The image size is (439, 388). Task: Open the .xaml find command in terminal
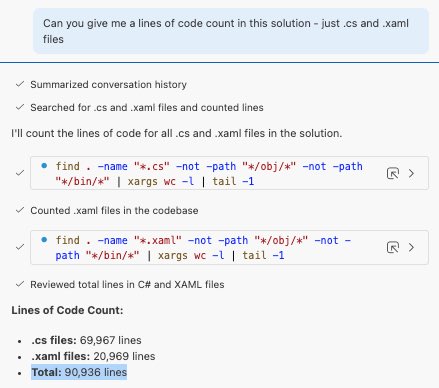393,247
